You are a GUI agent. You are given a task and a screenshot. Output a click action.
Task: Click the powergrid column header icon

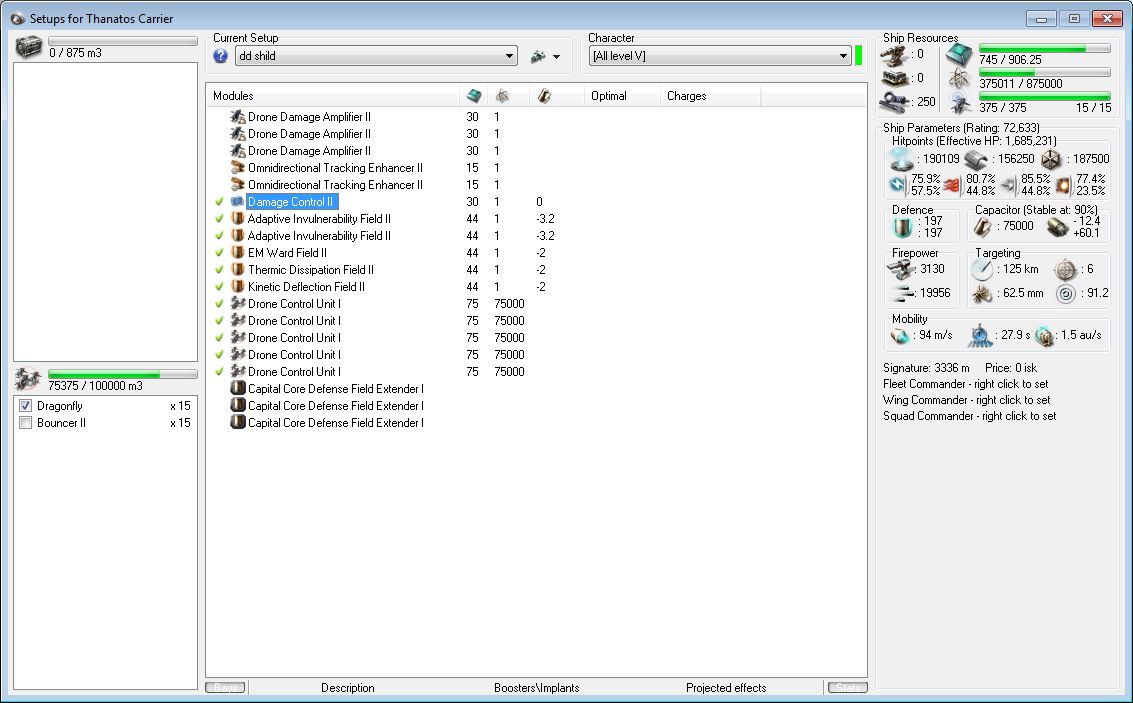[502, 95]
